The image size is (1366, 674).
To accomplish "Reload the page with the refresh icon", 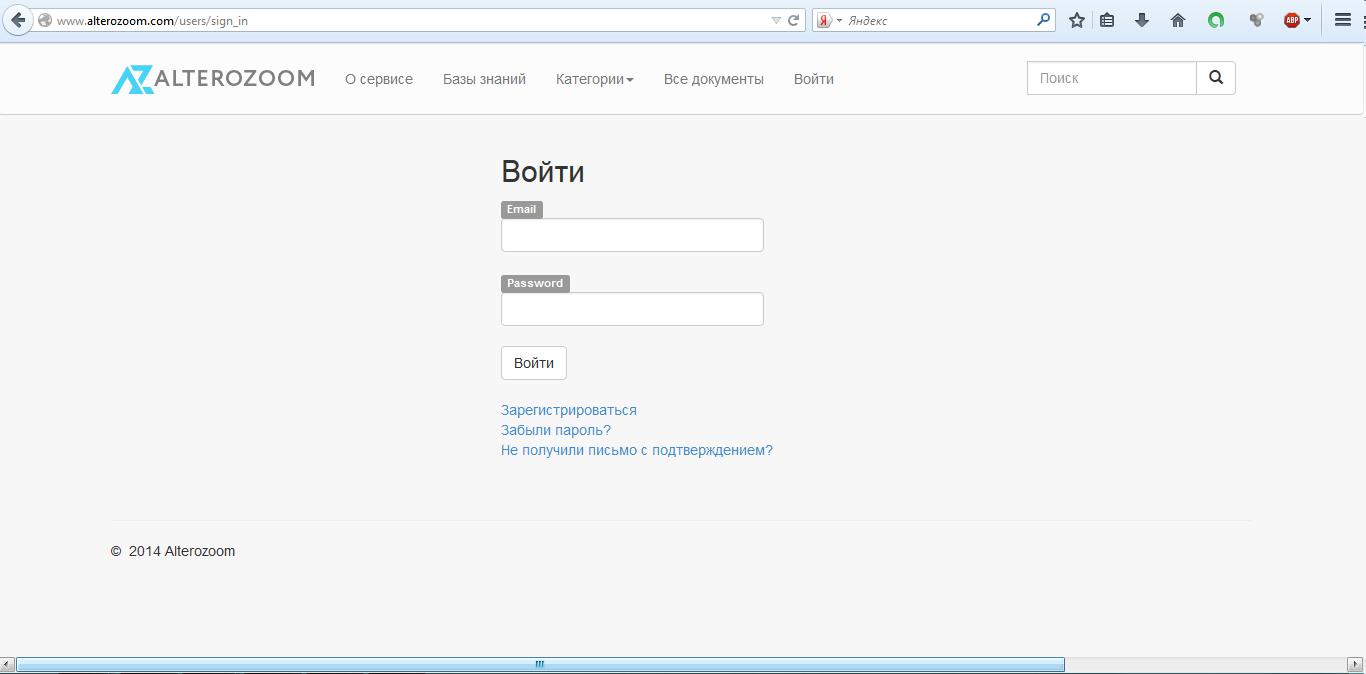I will 794,20.
